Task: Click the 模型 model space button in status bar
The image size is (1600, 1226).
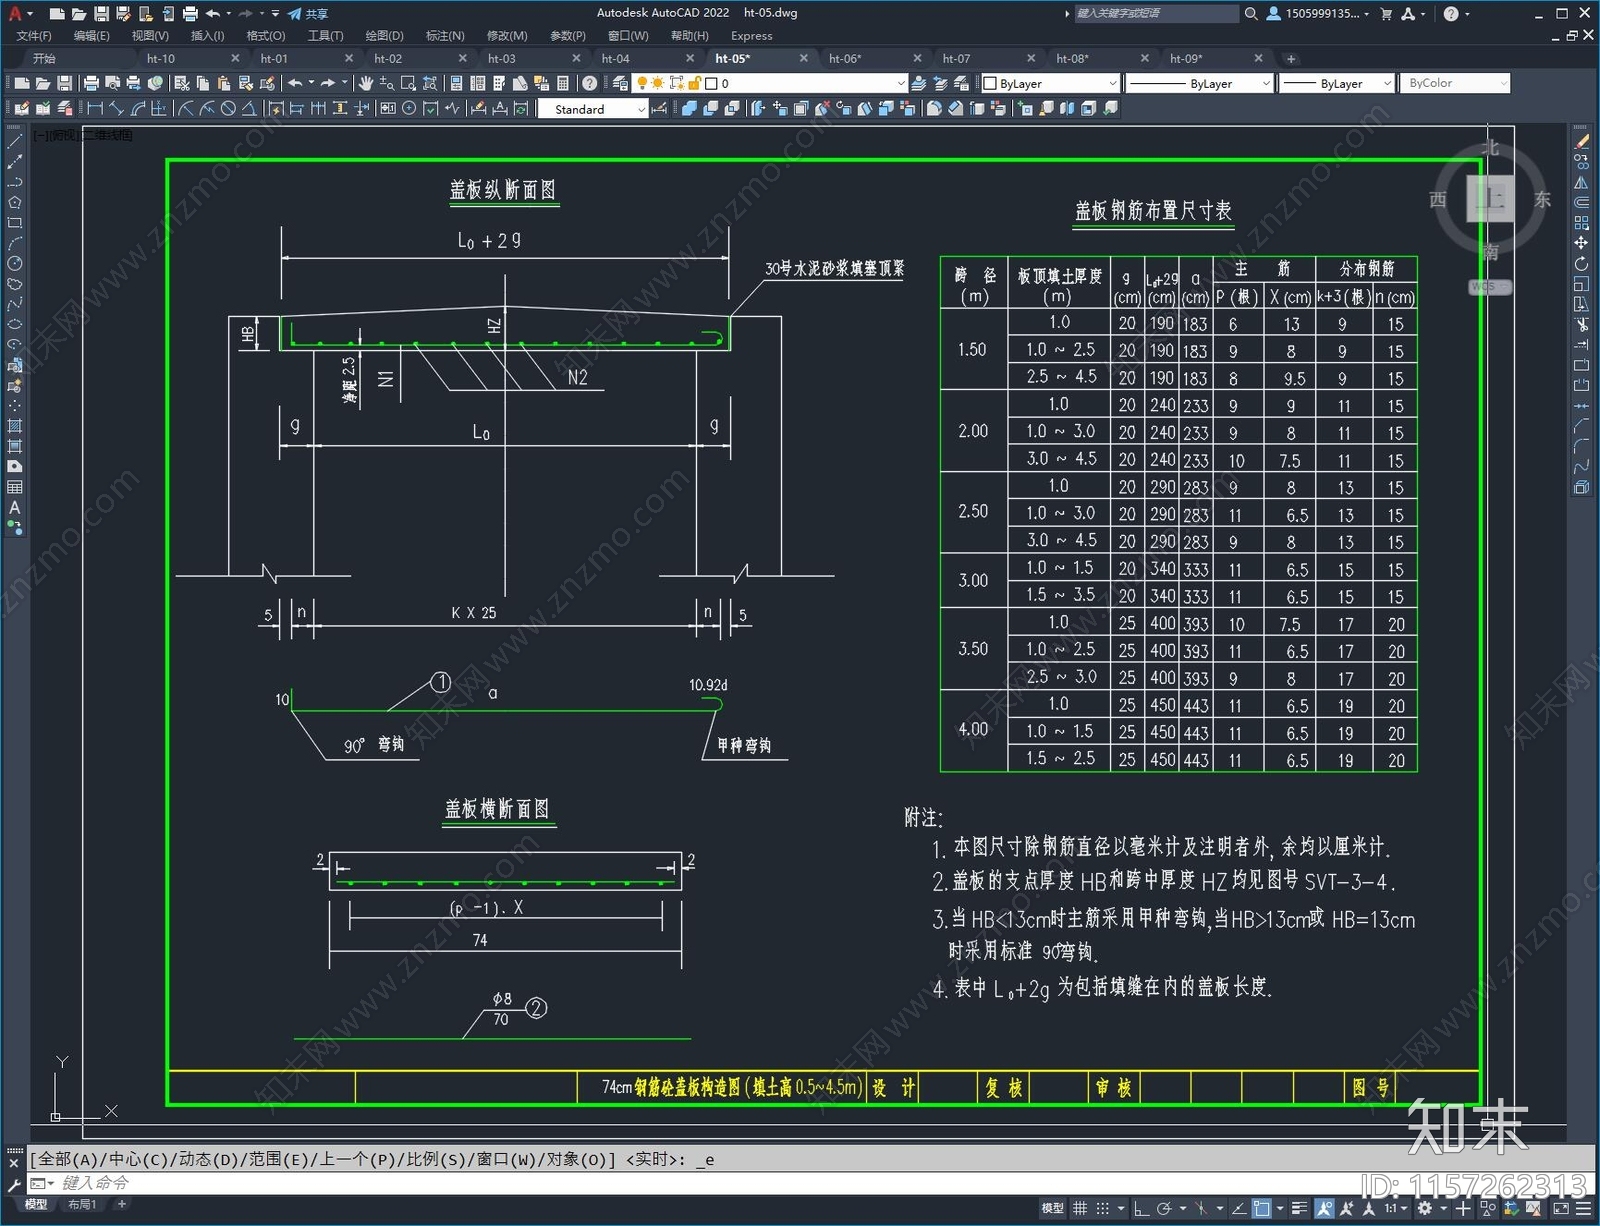Action: click(x=1052, y=1208)
